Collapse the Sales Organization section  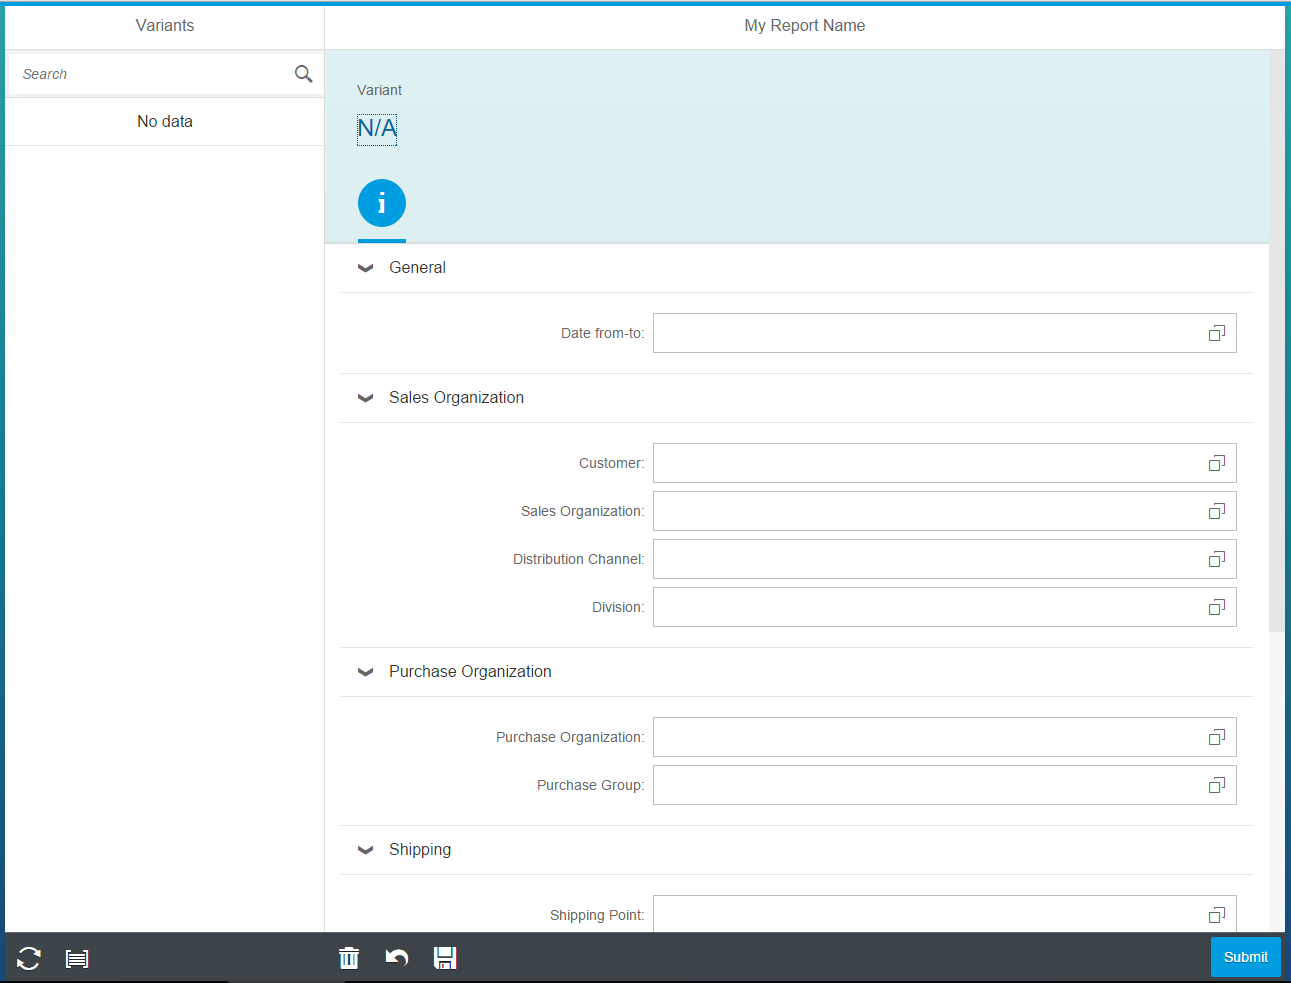point(366,398)
